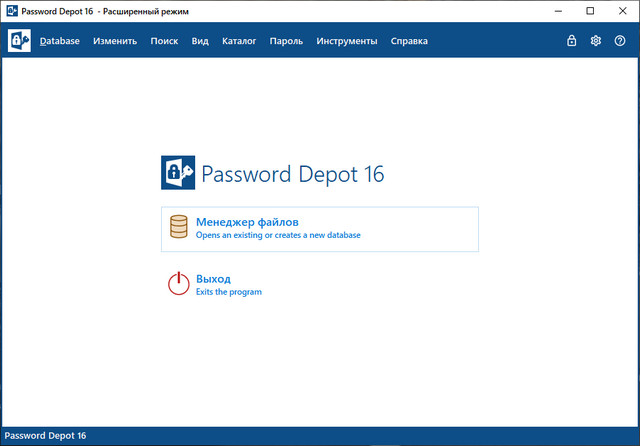Image resolution: width=640 pixels, height=446 pixels.
Task: Click the orange database icon for the file manager
Action: pyautogui.click(x=179, y=227)
